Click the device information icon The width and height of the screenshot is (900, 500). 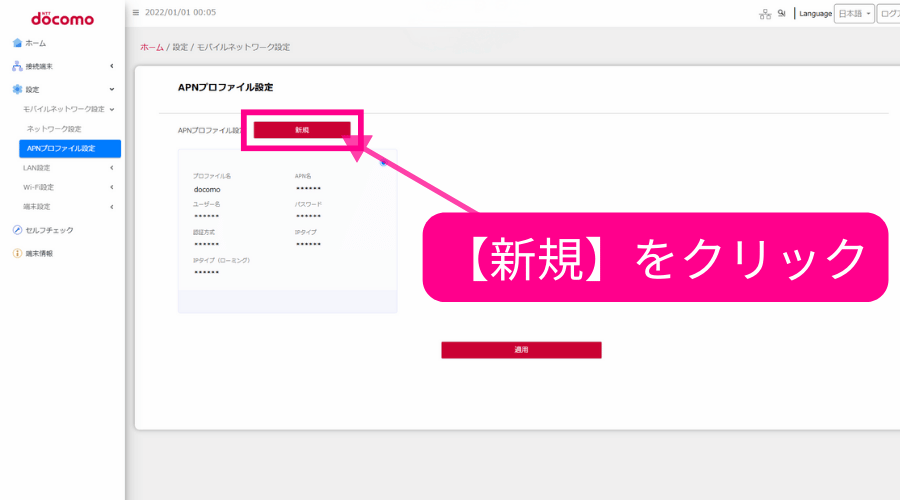(x=17, y=253)
